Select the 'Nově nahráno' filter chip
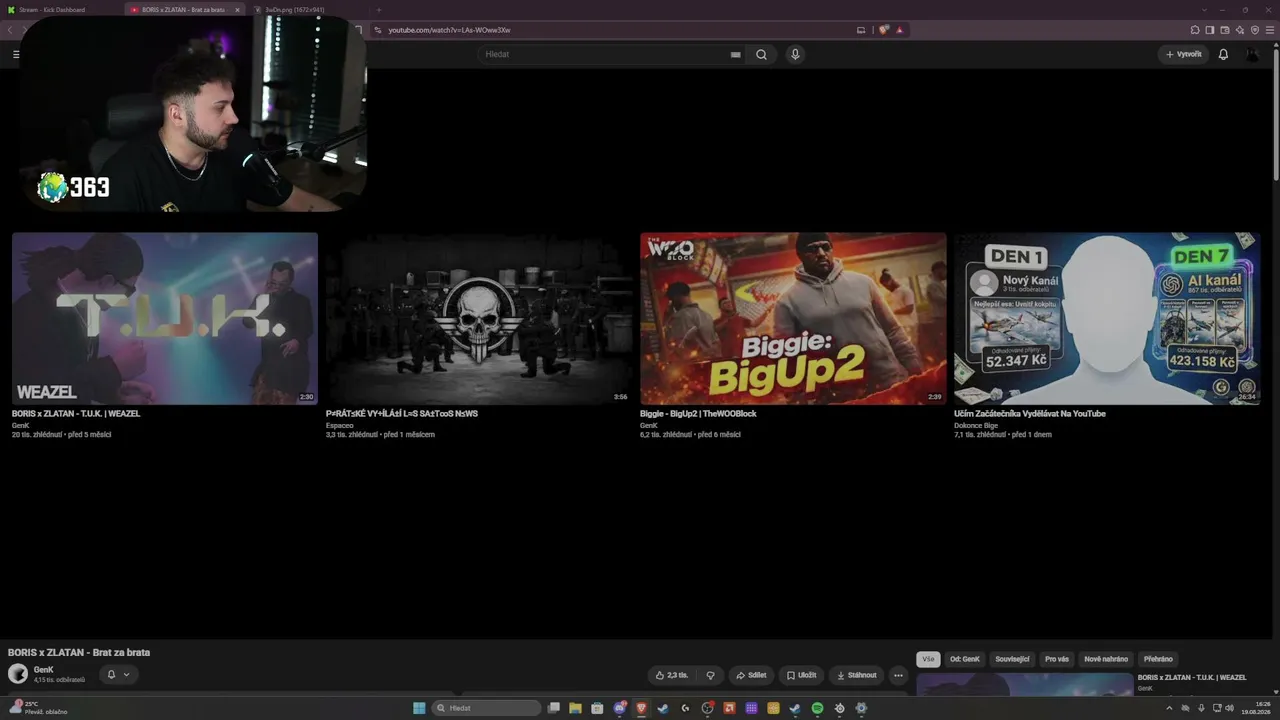The image size is (1280, 720). [1106, 659]
